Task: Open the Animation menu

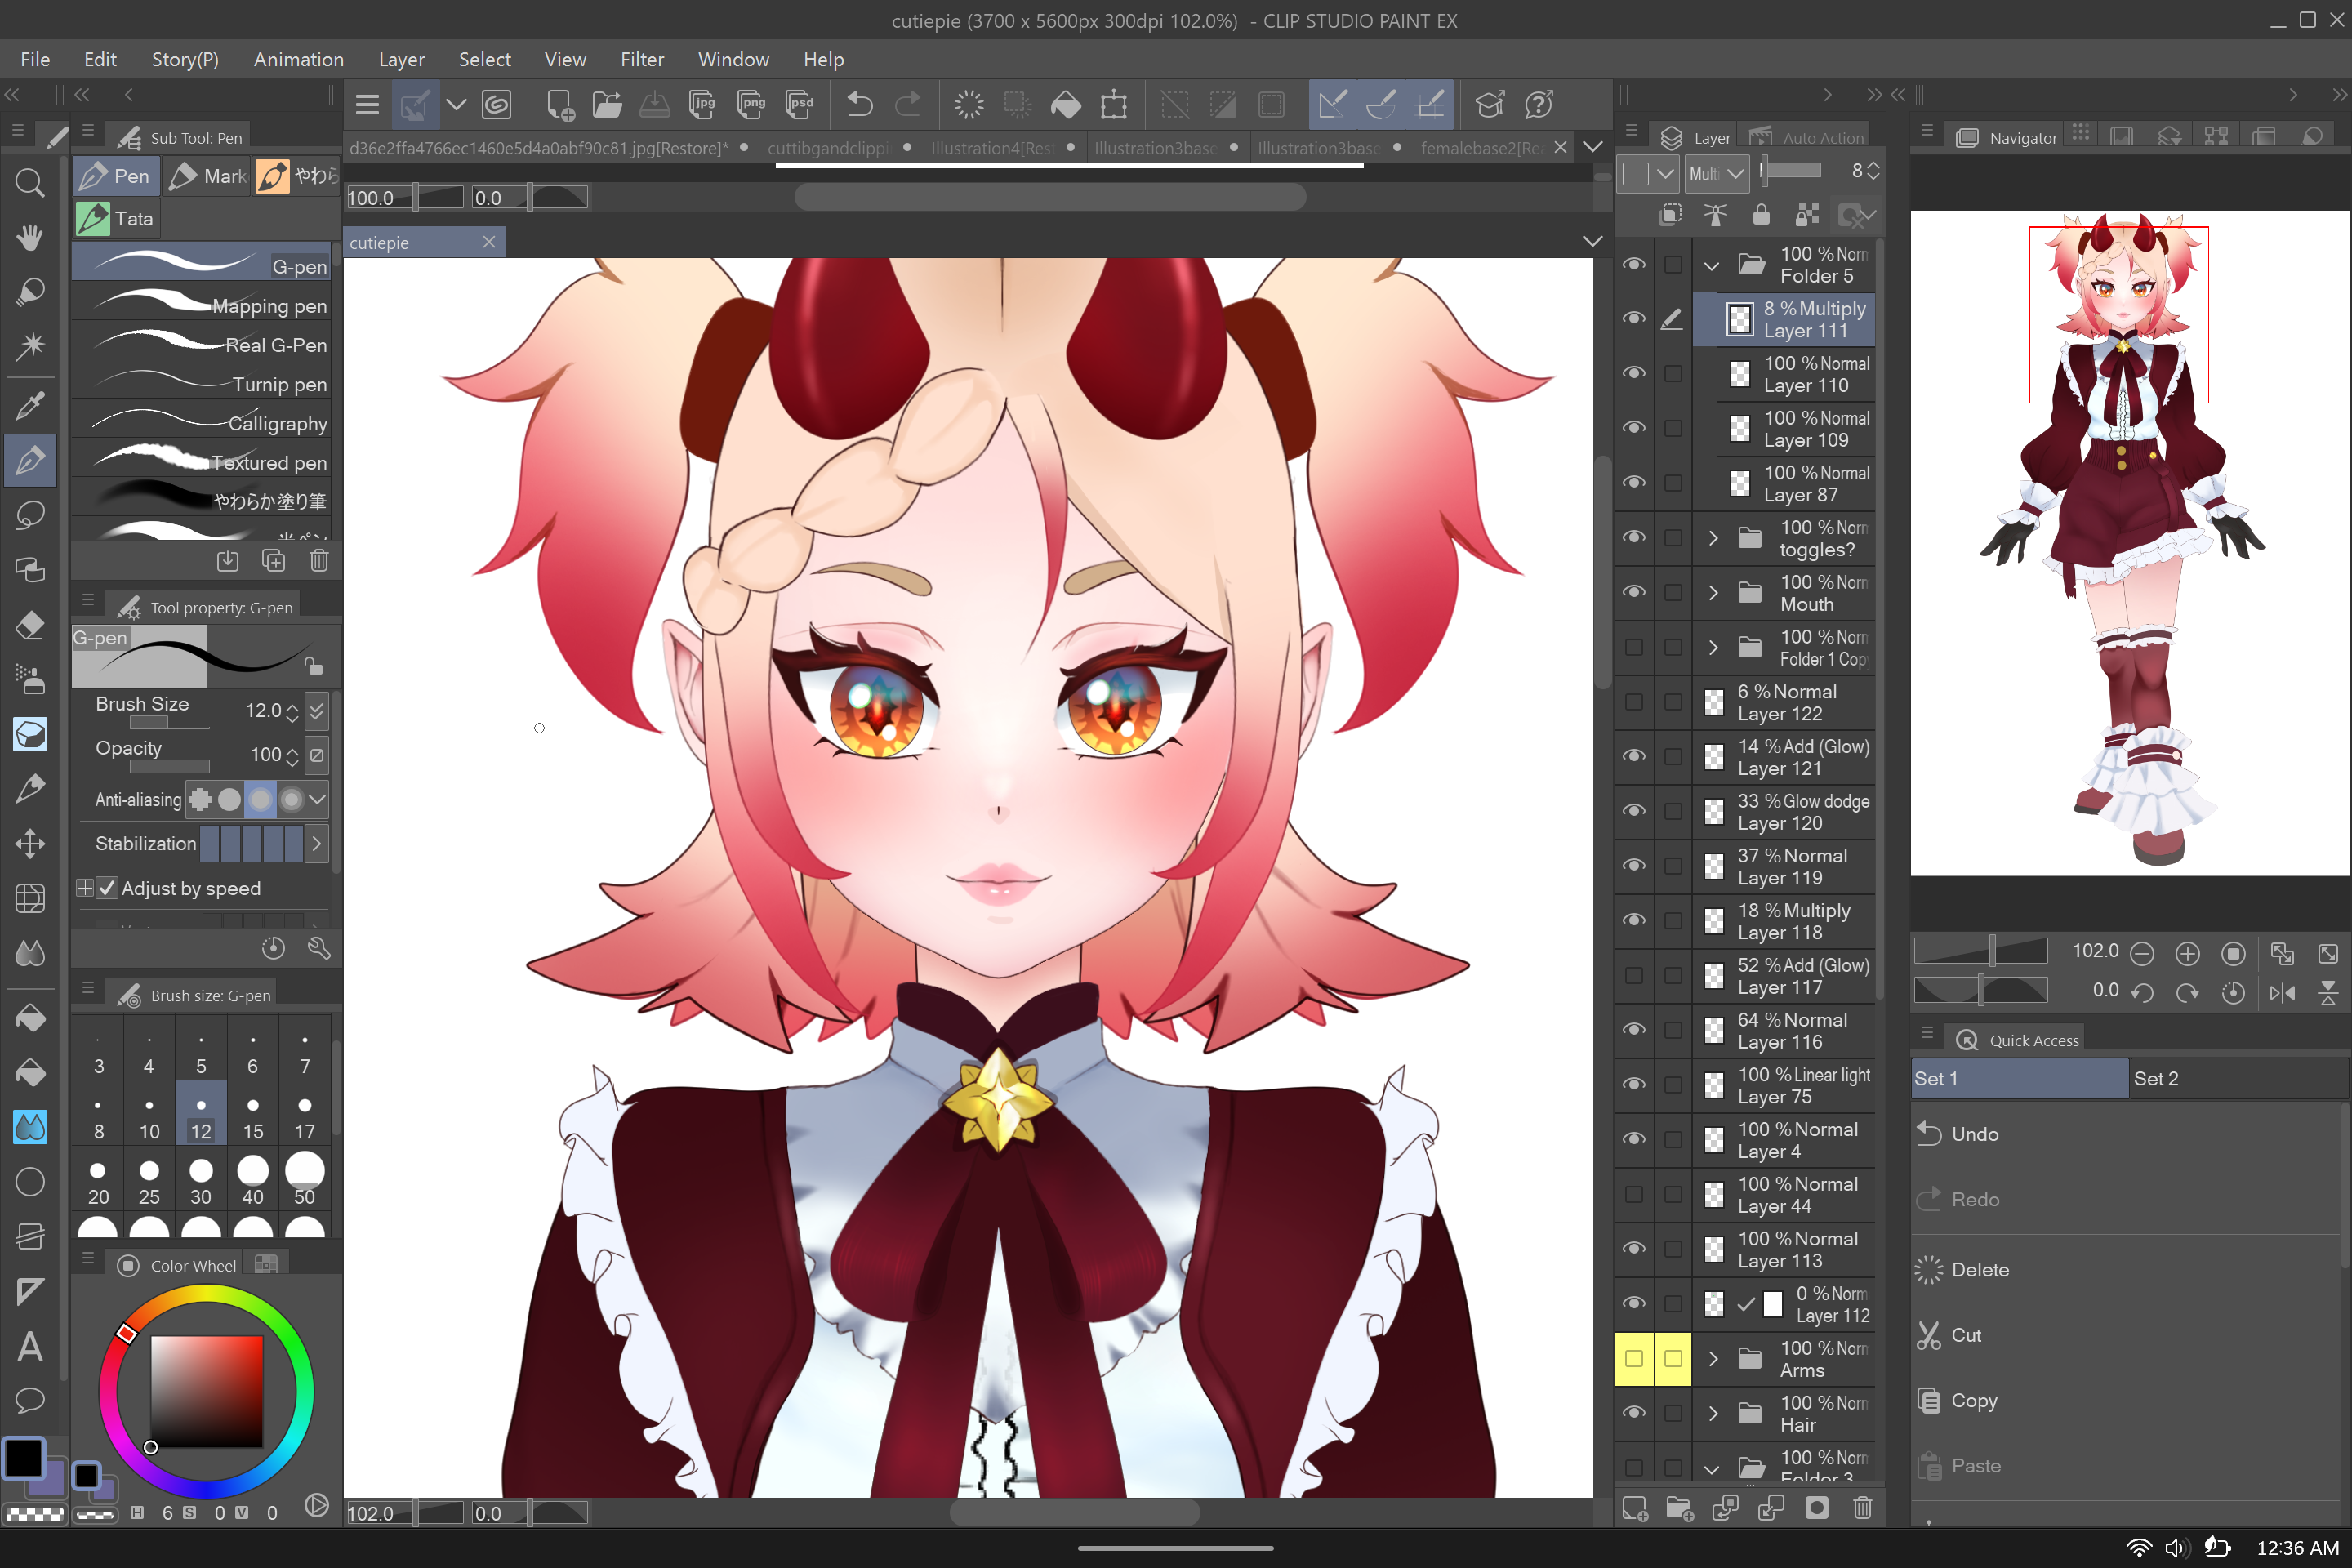Action: tap(298, 60)
